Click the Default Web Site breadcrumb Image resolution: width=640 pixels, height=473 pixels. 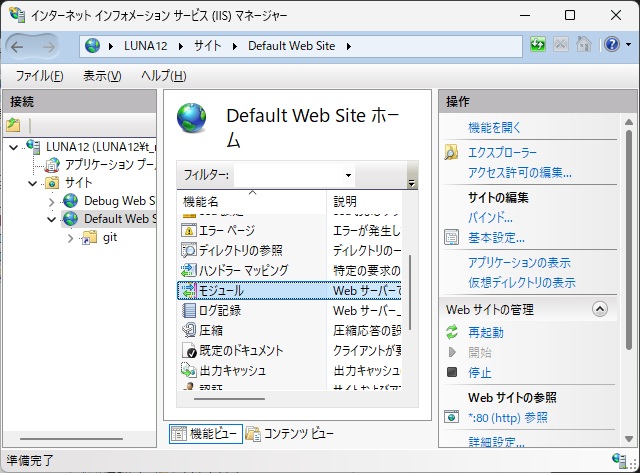(291, 46)
